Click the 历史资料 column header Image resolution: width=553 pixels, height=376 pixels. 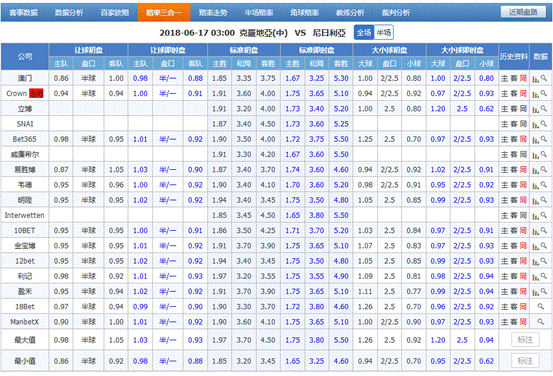pos(514,56)
